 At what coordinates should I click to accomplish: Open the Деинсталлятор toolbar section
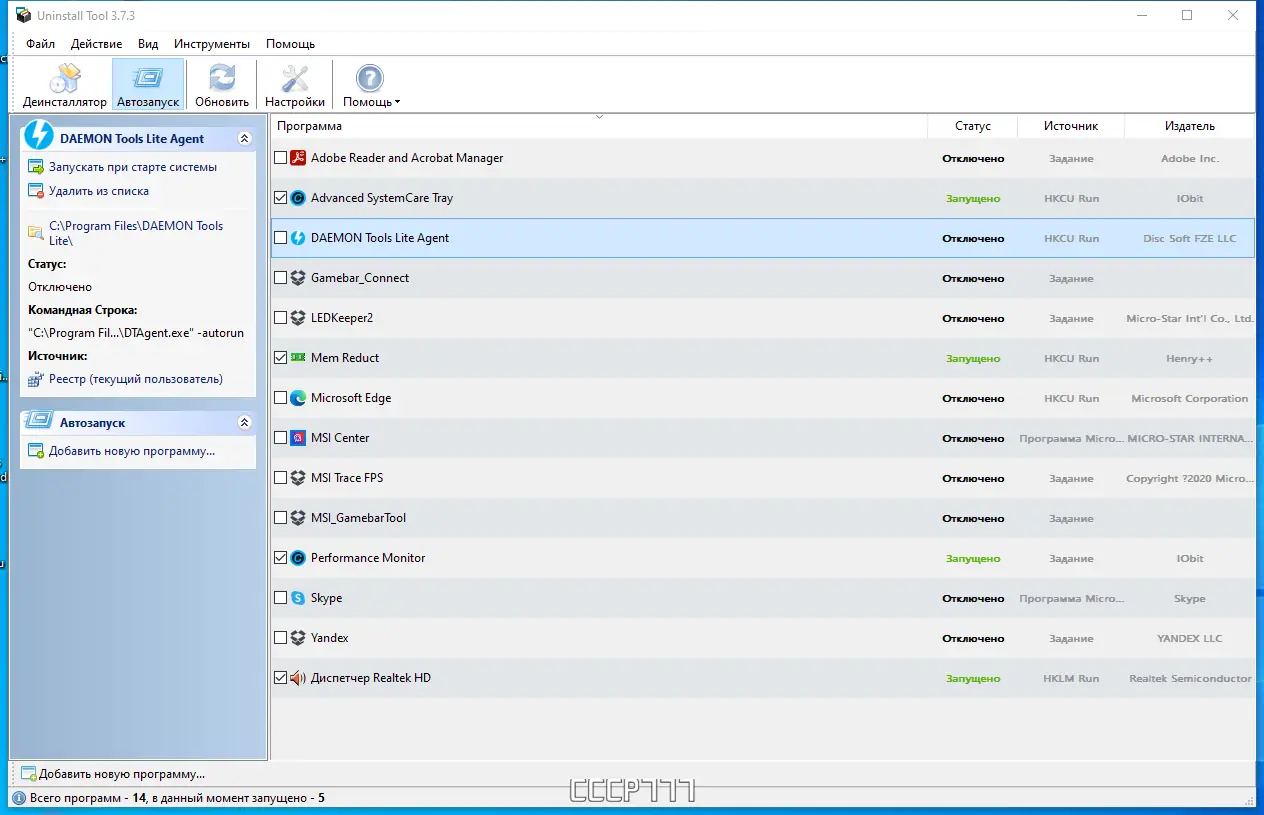65,85
